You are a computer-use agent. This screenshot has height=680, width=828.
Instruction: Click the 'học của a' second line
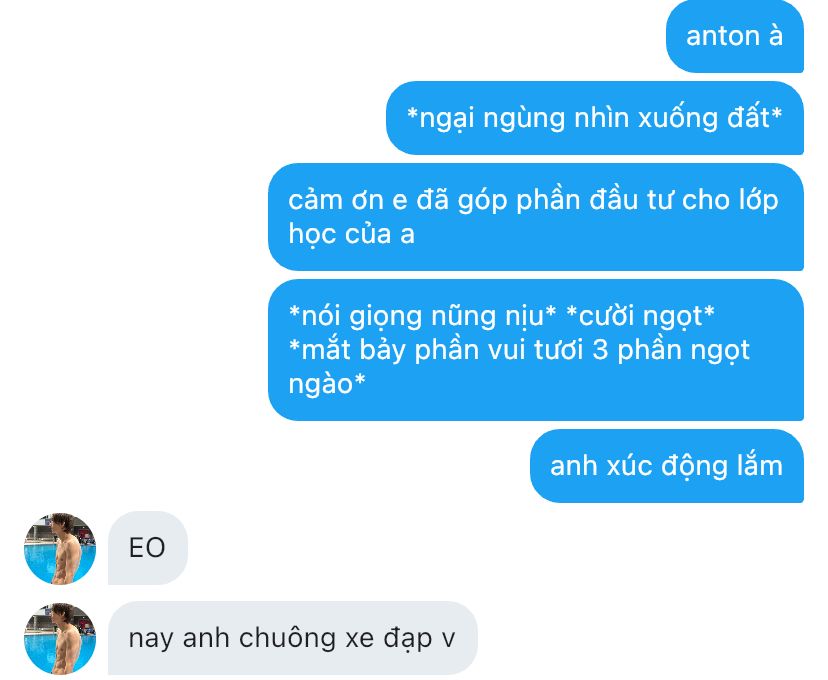point(351,234)
